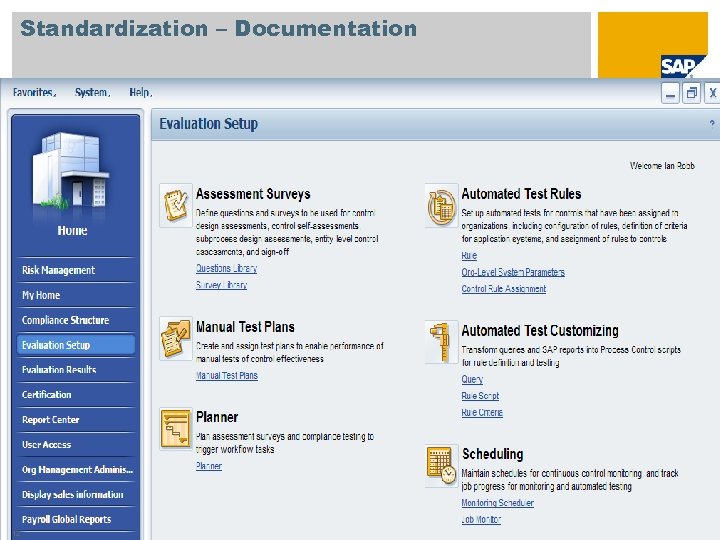The height and width of the screenshot is (540, 720).
Task: Open the Survey Library link
Action: coord(221,285)
